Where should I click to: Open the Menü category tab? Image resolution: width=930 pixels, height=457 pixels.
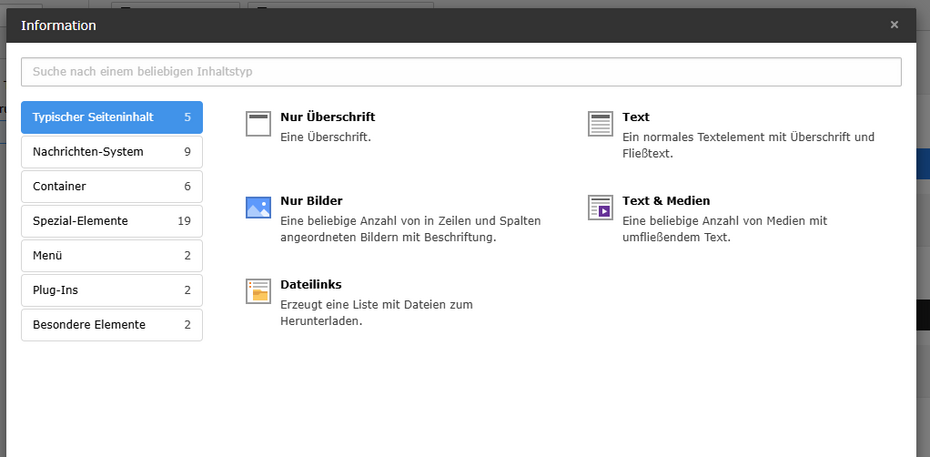[111, 256]
